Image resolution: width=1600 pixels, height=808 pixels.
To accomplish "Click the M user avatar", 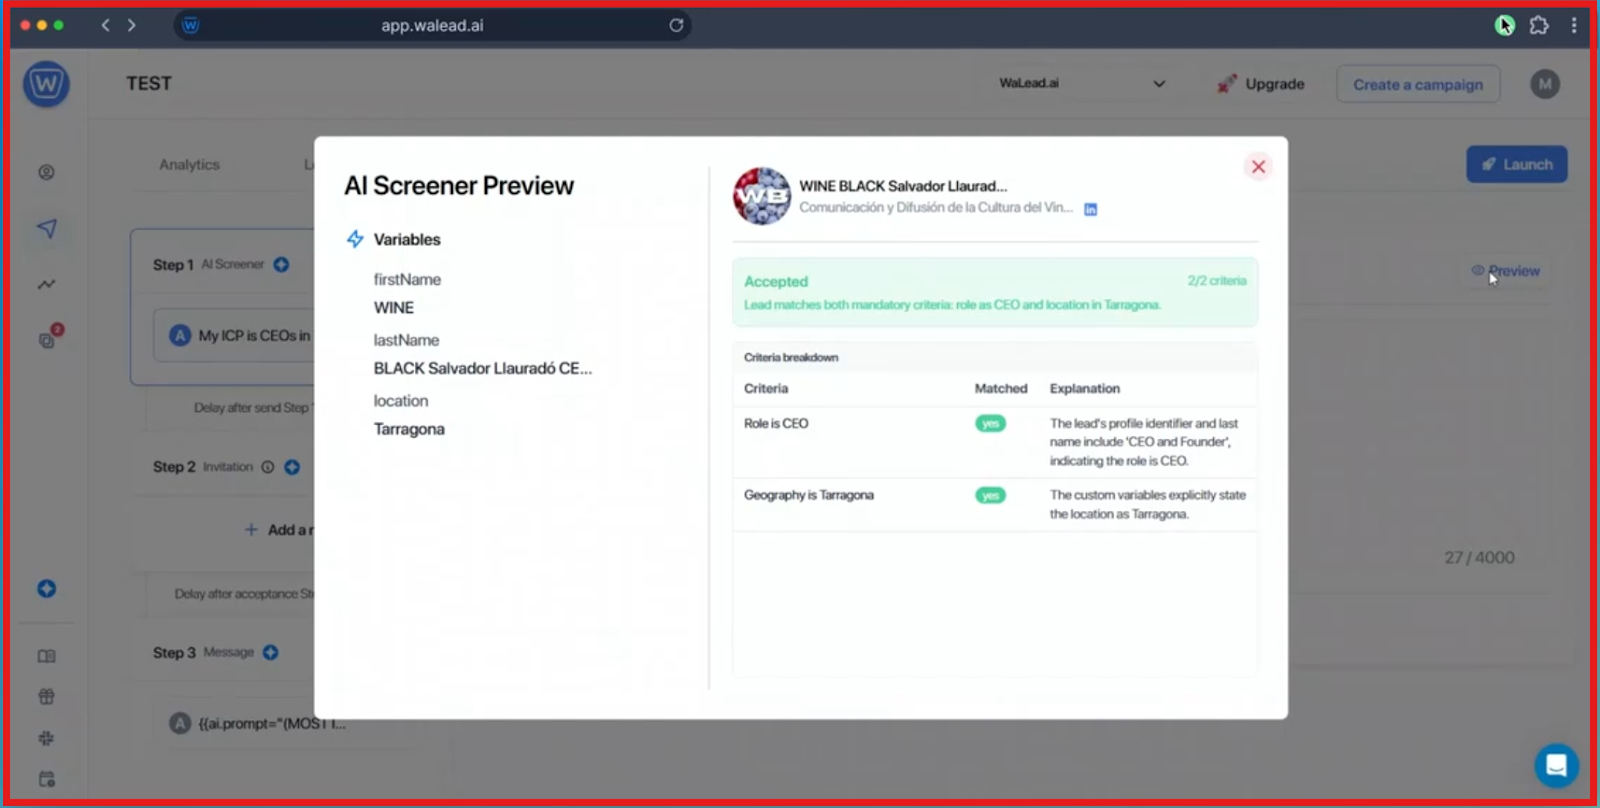I will coord(1545,84).
